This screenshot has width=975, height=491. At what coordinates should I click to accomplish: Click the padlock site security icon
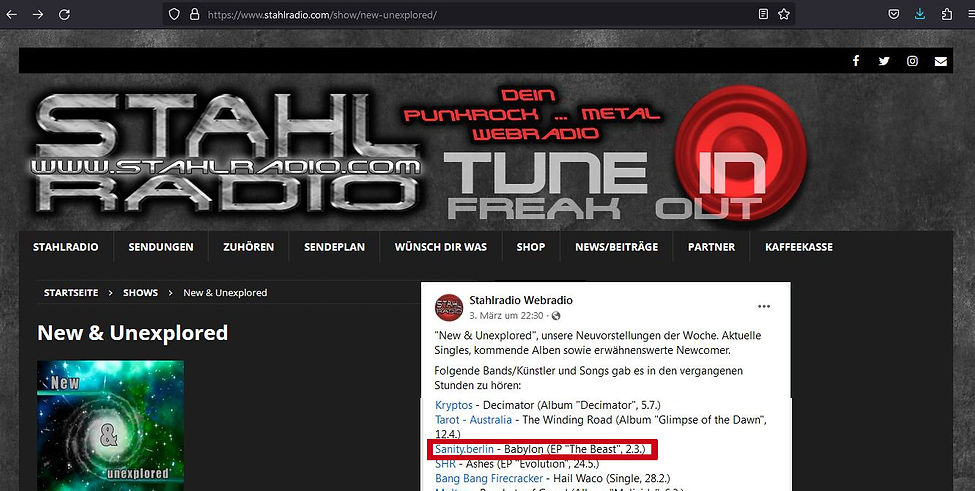[x=194, y=14]
